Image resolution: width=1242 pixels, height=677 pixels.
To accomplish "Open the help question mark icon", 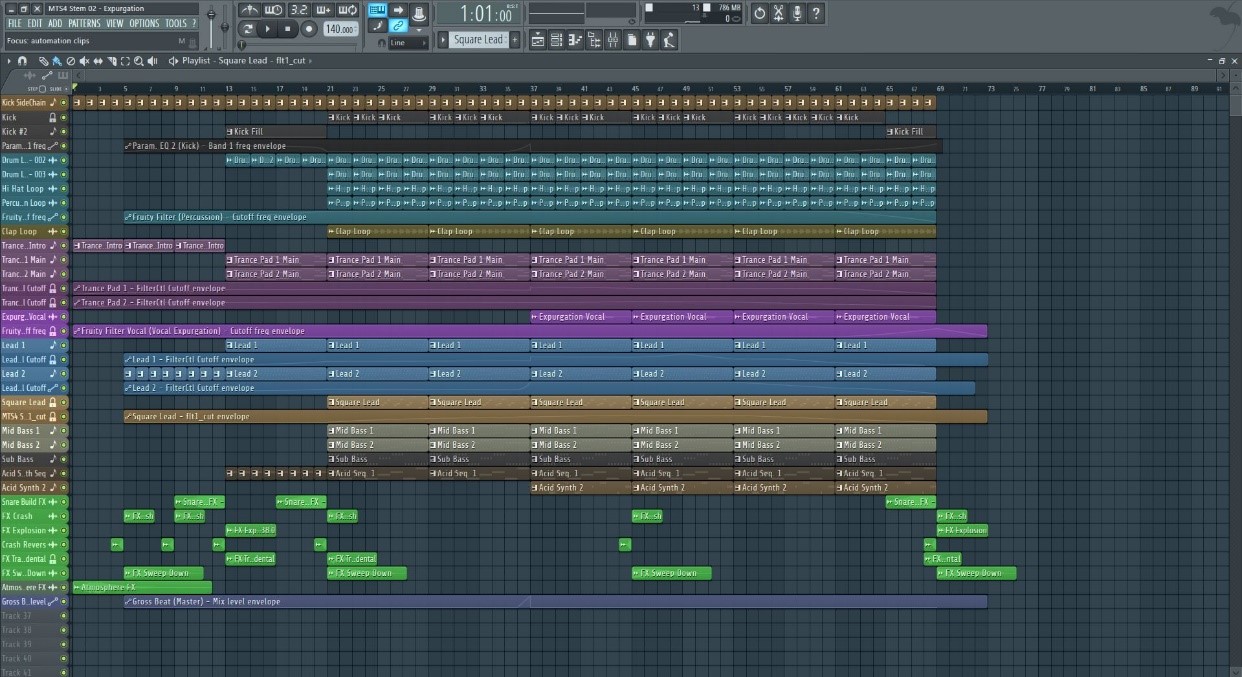I will [x=816, y=13].
